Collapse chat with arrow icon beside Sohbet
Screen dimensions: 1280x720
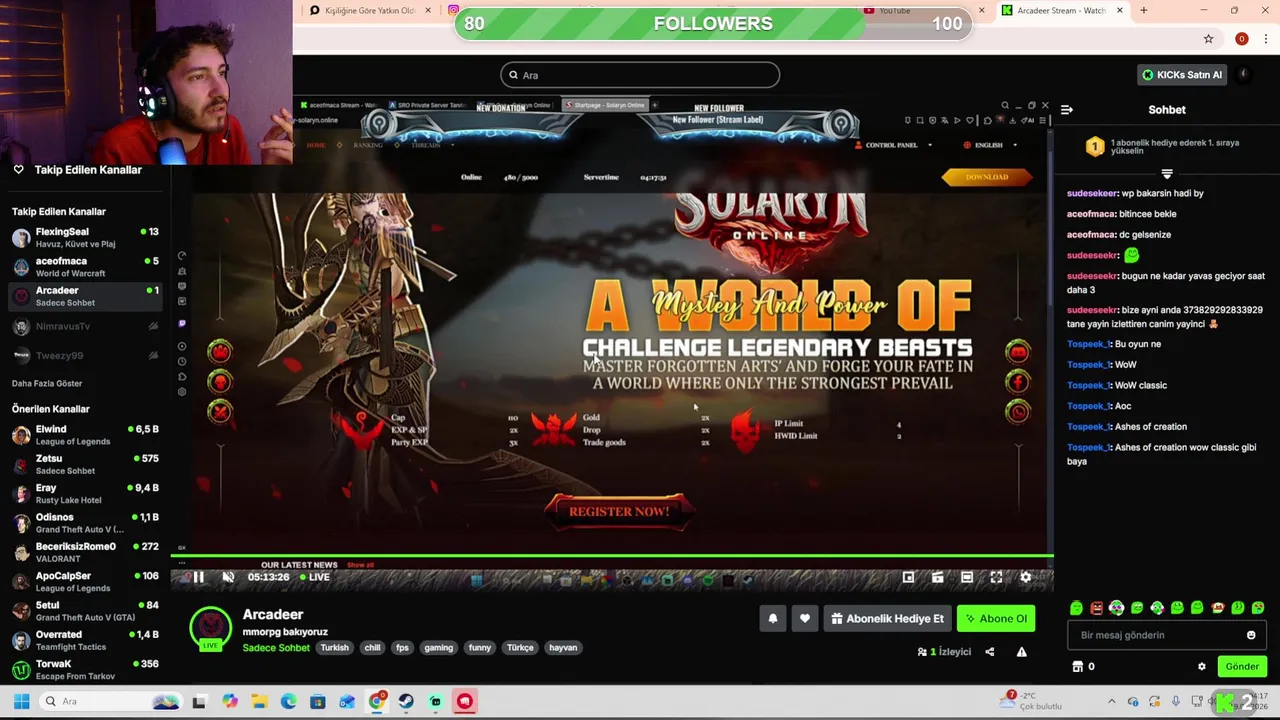point(1067,110)
